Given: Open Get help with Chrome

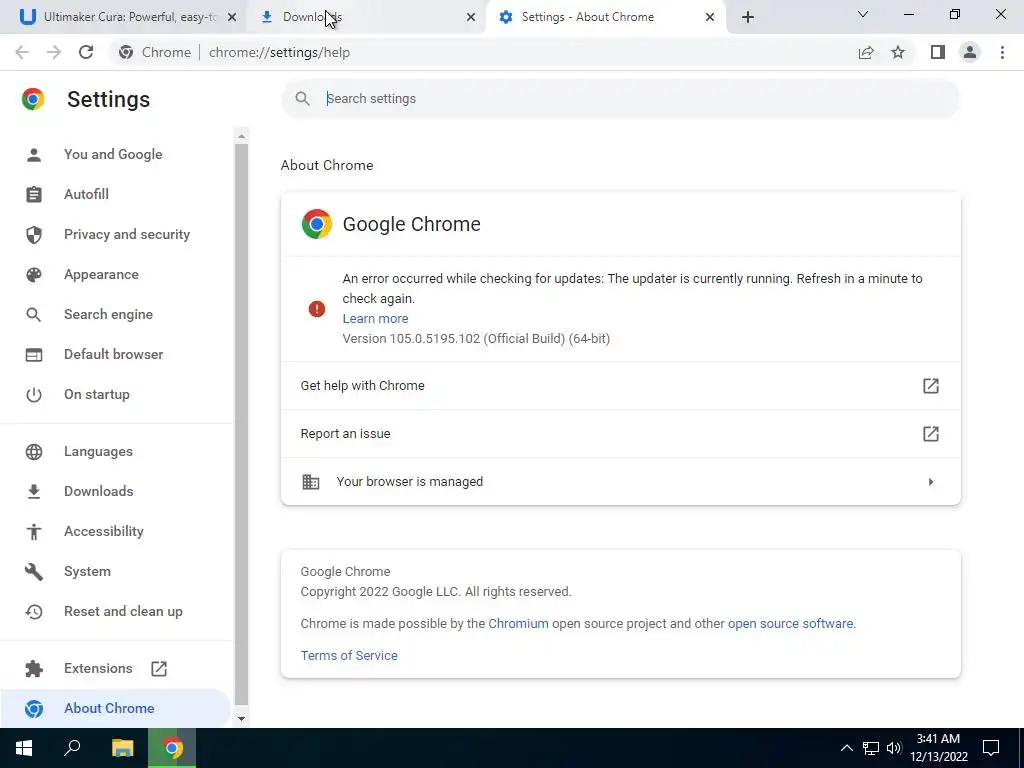Looking at the screenshot, I should tap(620, 385).
